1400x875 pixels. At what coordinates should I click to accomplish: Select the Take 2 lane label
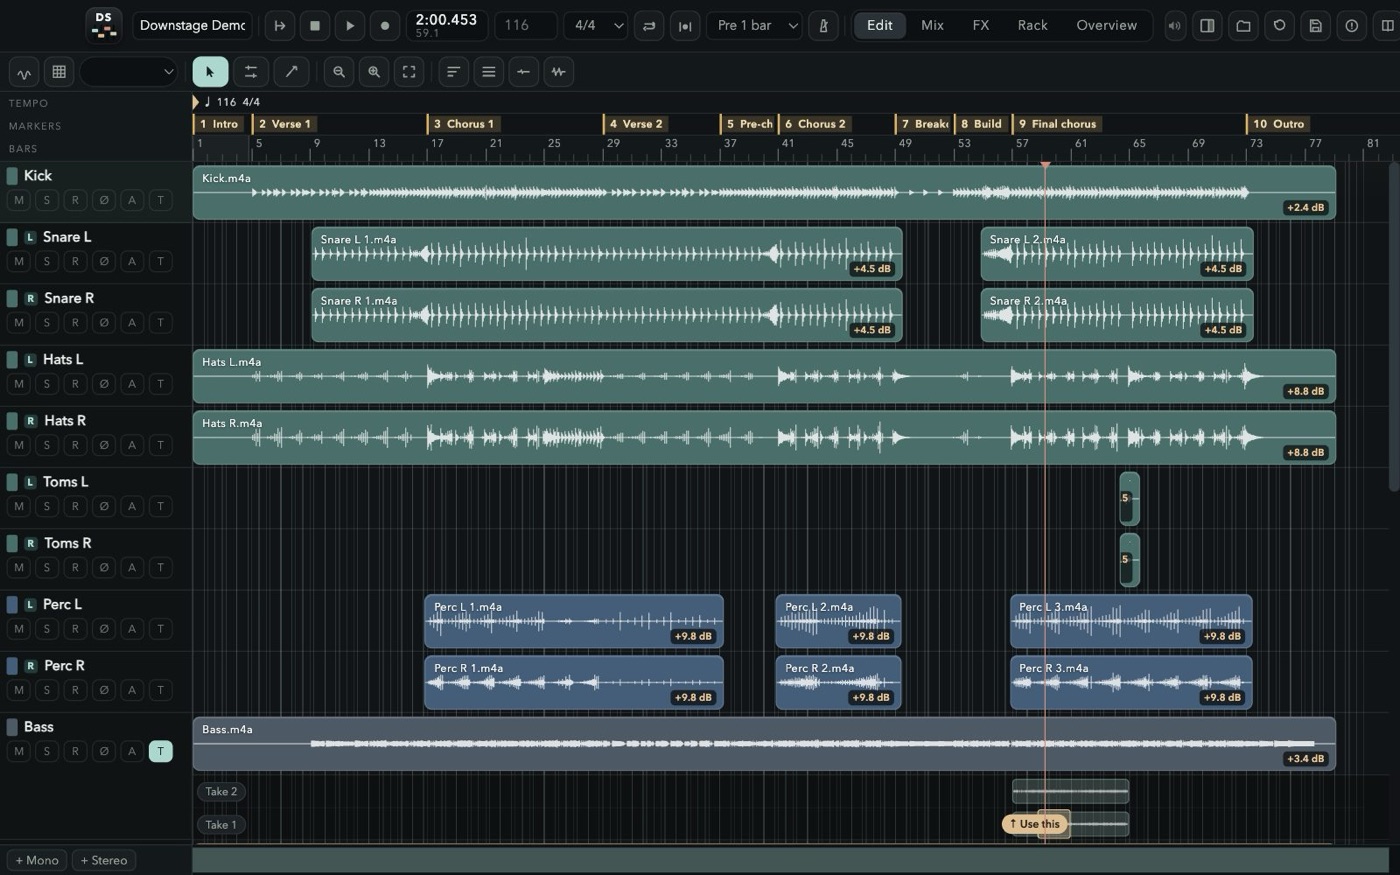click(x=221, y=791)
